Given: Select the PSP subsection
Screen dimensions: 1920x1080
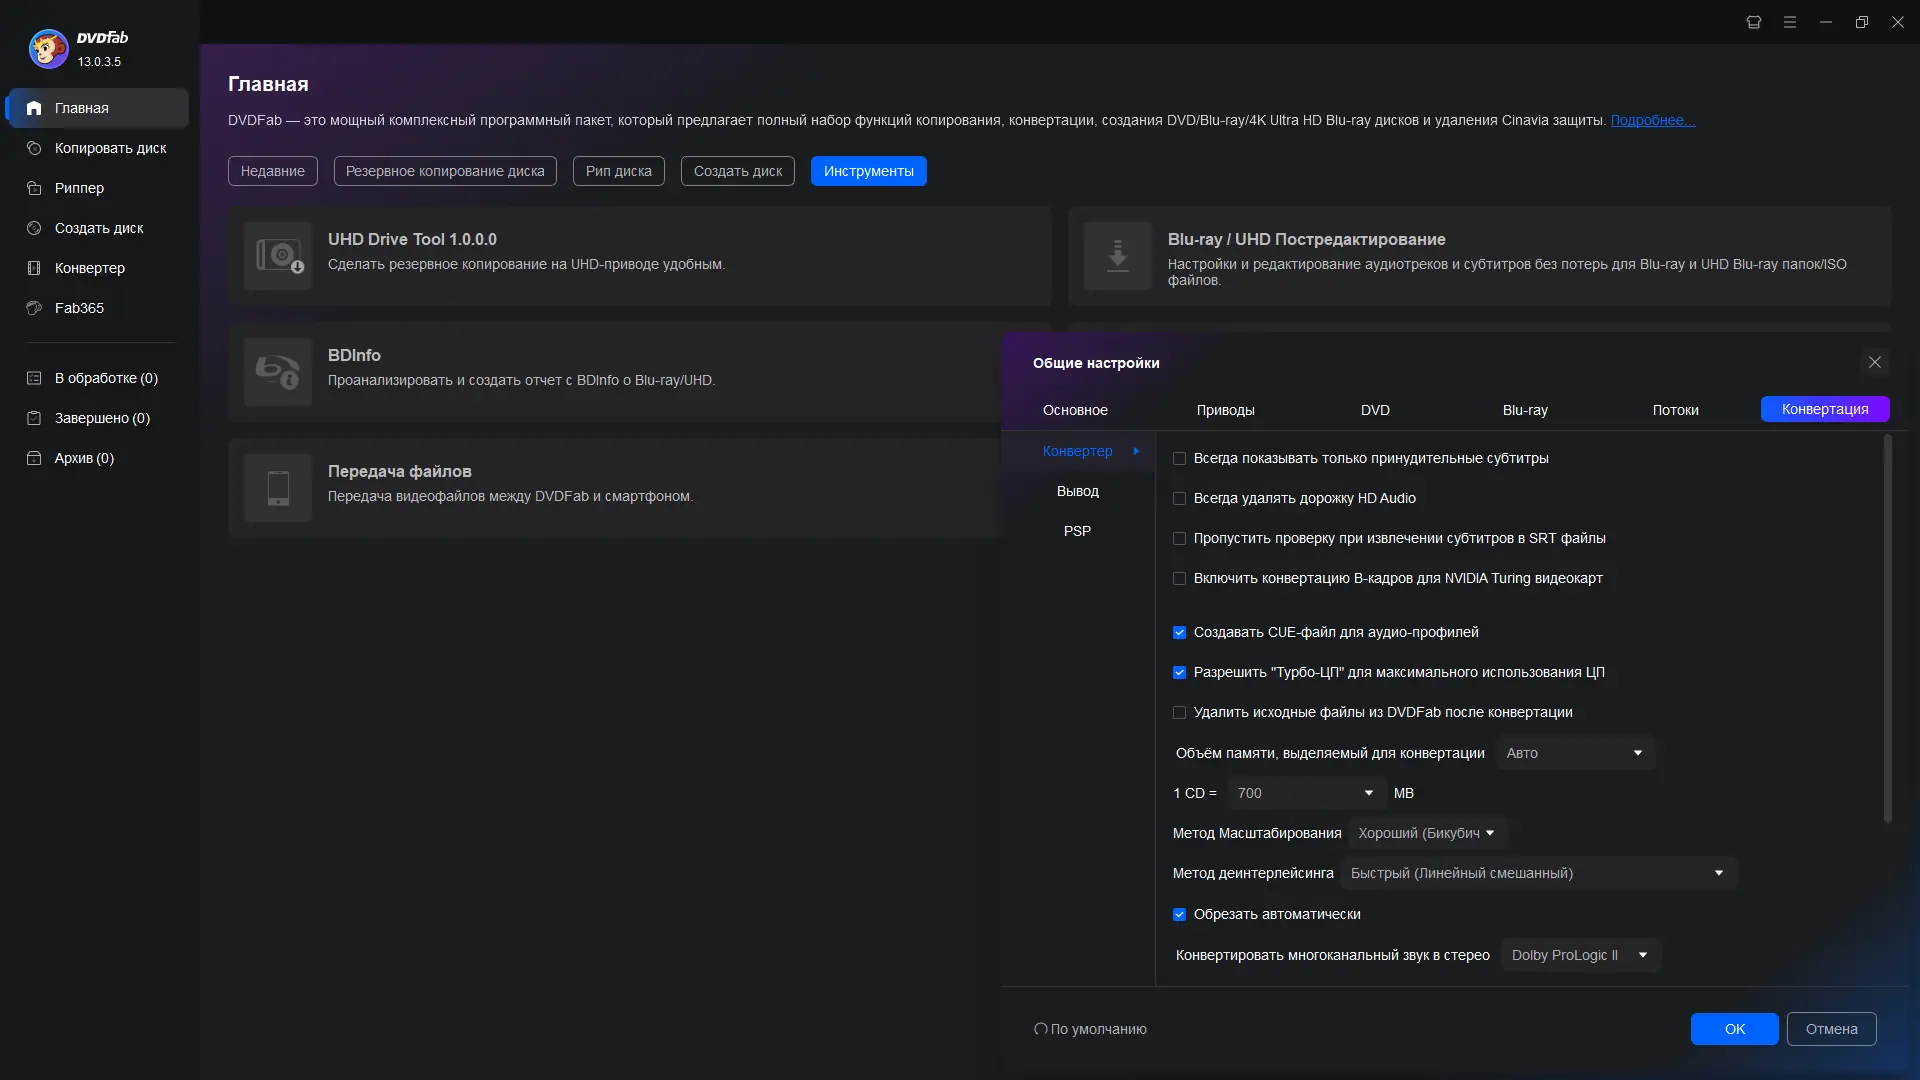Looking at the screenshot, I should [x=1078, y=531].
